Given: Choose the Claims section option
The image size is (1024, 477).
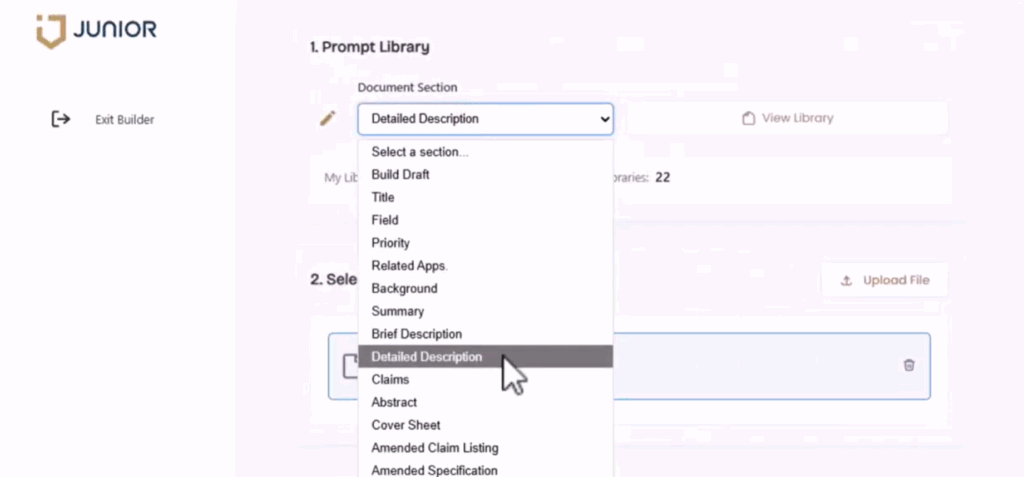Looking at the screenshot, I should (390, 380).
